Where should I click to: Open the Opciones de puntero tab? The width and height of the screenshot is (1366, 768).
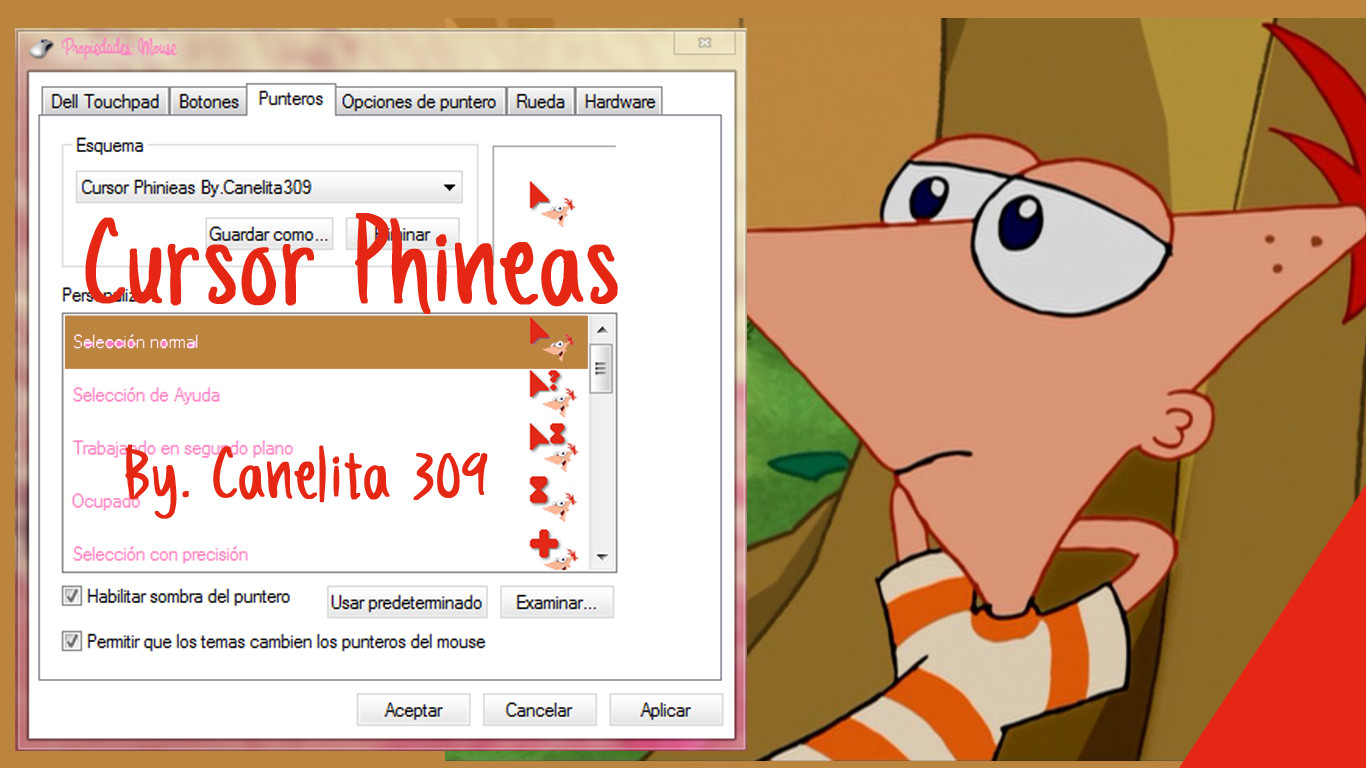(x=419, y=101)
